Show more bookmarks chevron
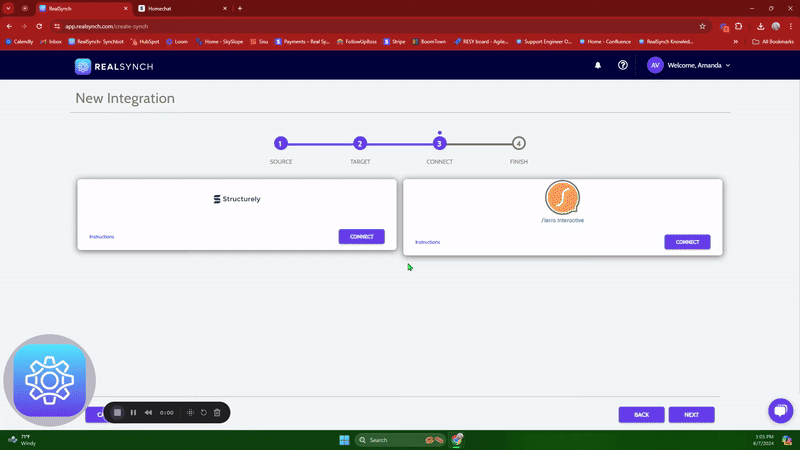The width and height of the screenshot is (800, 450). 736,42
